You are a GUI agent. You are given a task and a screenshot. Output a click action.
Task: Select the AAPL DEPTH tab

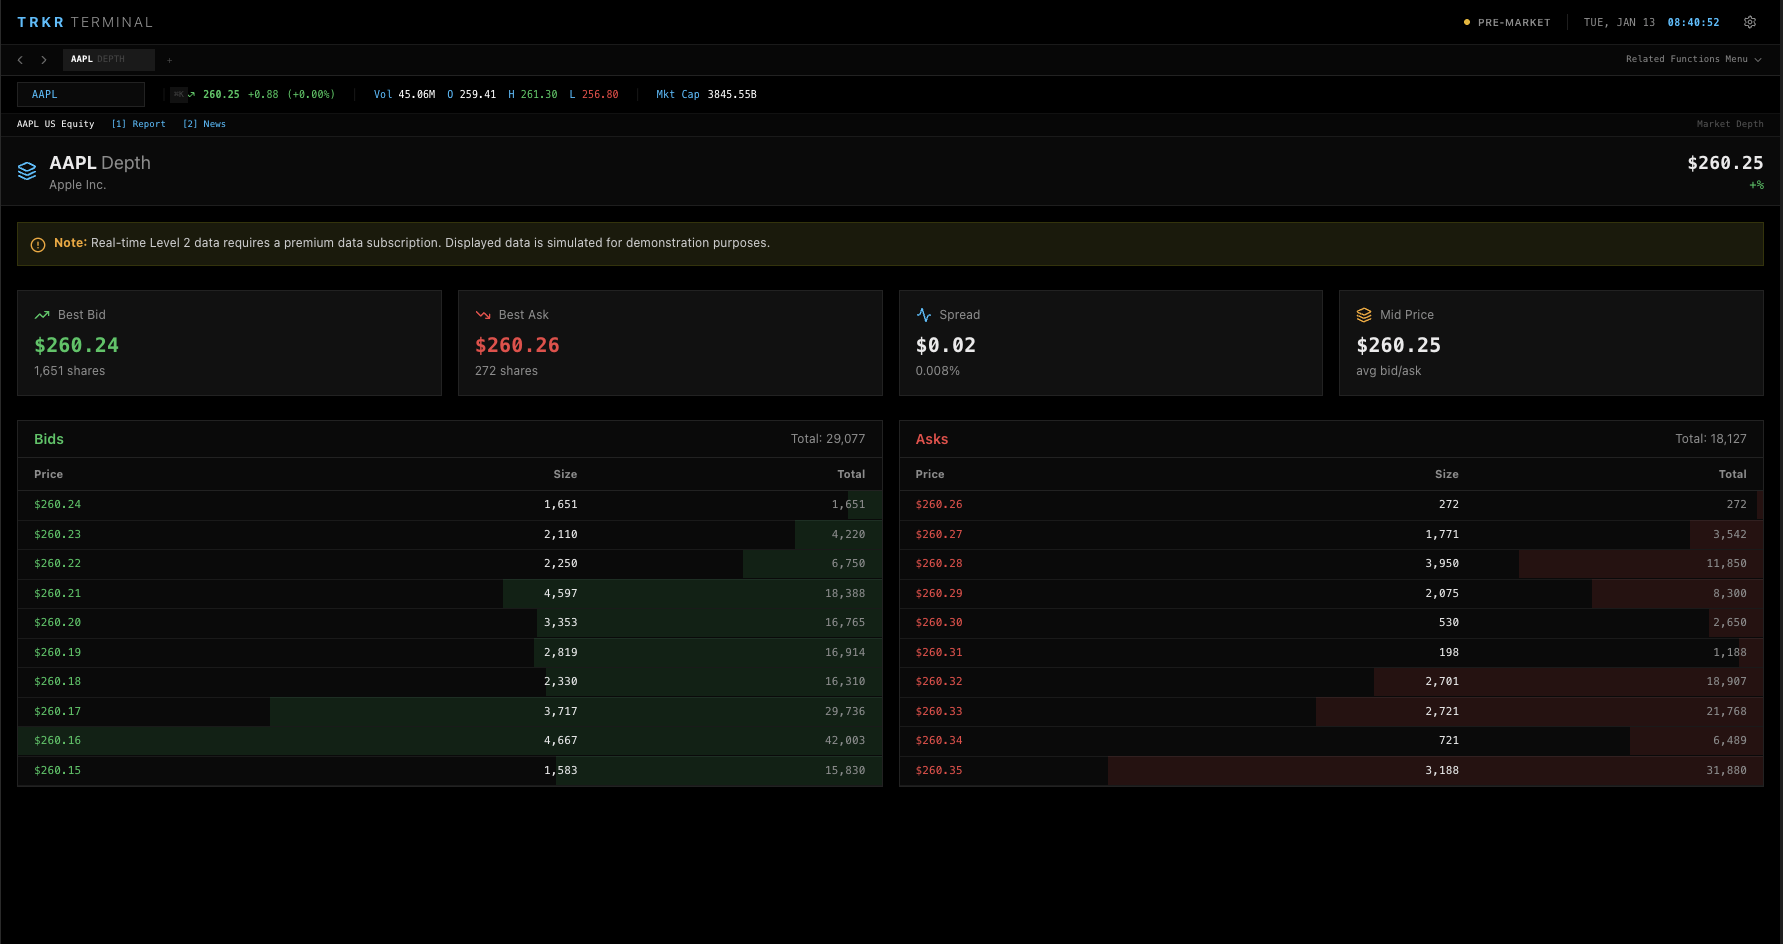click(x=108, y=59)
